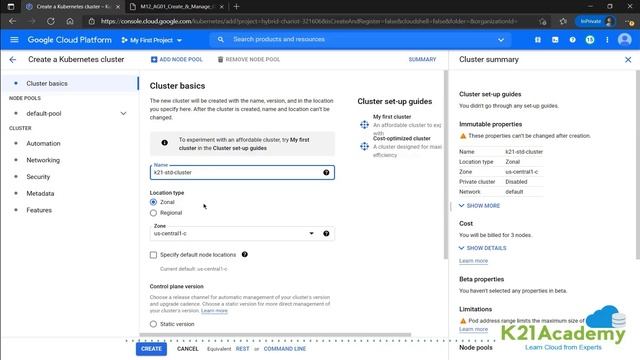Click the browser home icon
Image resolution: width=640 pixels, height=360 pixels.
[70, 21]
